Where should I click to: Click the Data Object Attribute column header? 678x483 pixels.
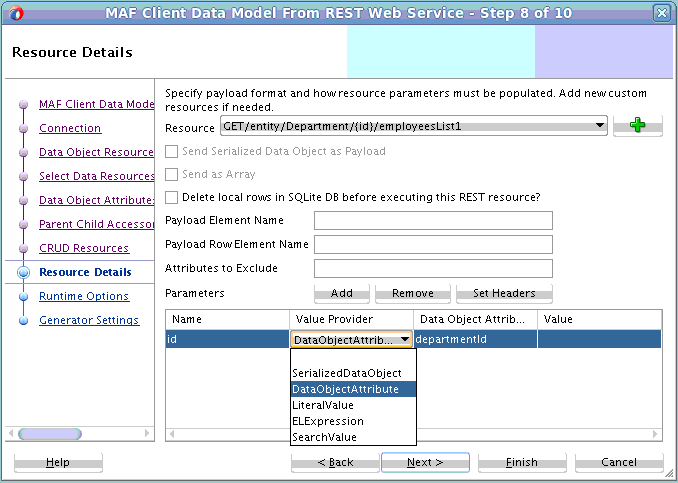point(475,320)
